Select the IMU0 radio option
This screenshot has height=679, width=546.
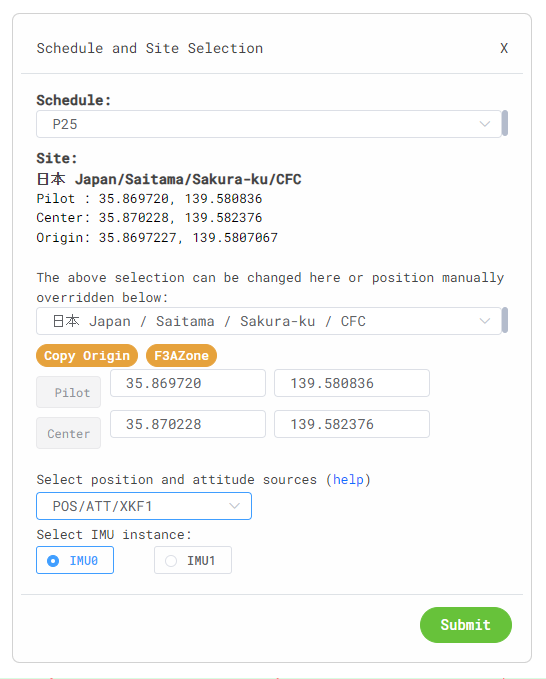[x=75, y=560]
